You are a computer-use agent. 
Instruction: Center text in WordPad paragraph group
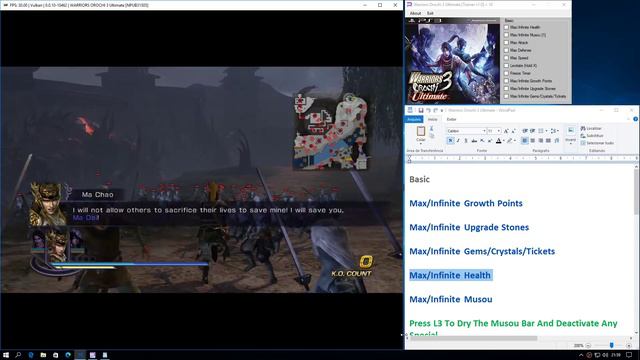pyautogui.click(x=532, y=140)
